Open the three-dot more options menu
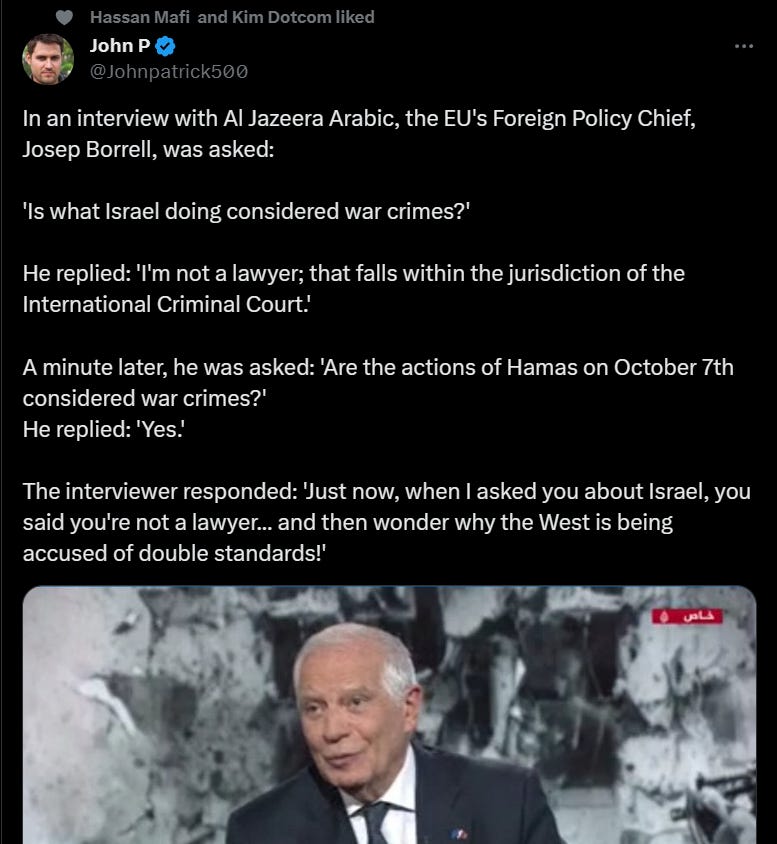This screenshot has width=777, height=844. point(744,46)
